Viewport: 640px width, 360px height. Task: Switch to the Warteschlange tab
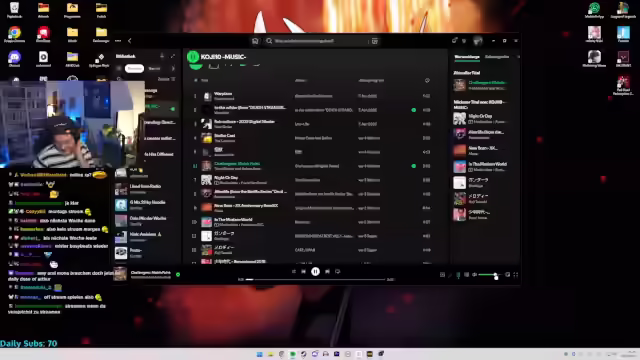tap(467, 57)
